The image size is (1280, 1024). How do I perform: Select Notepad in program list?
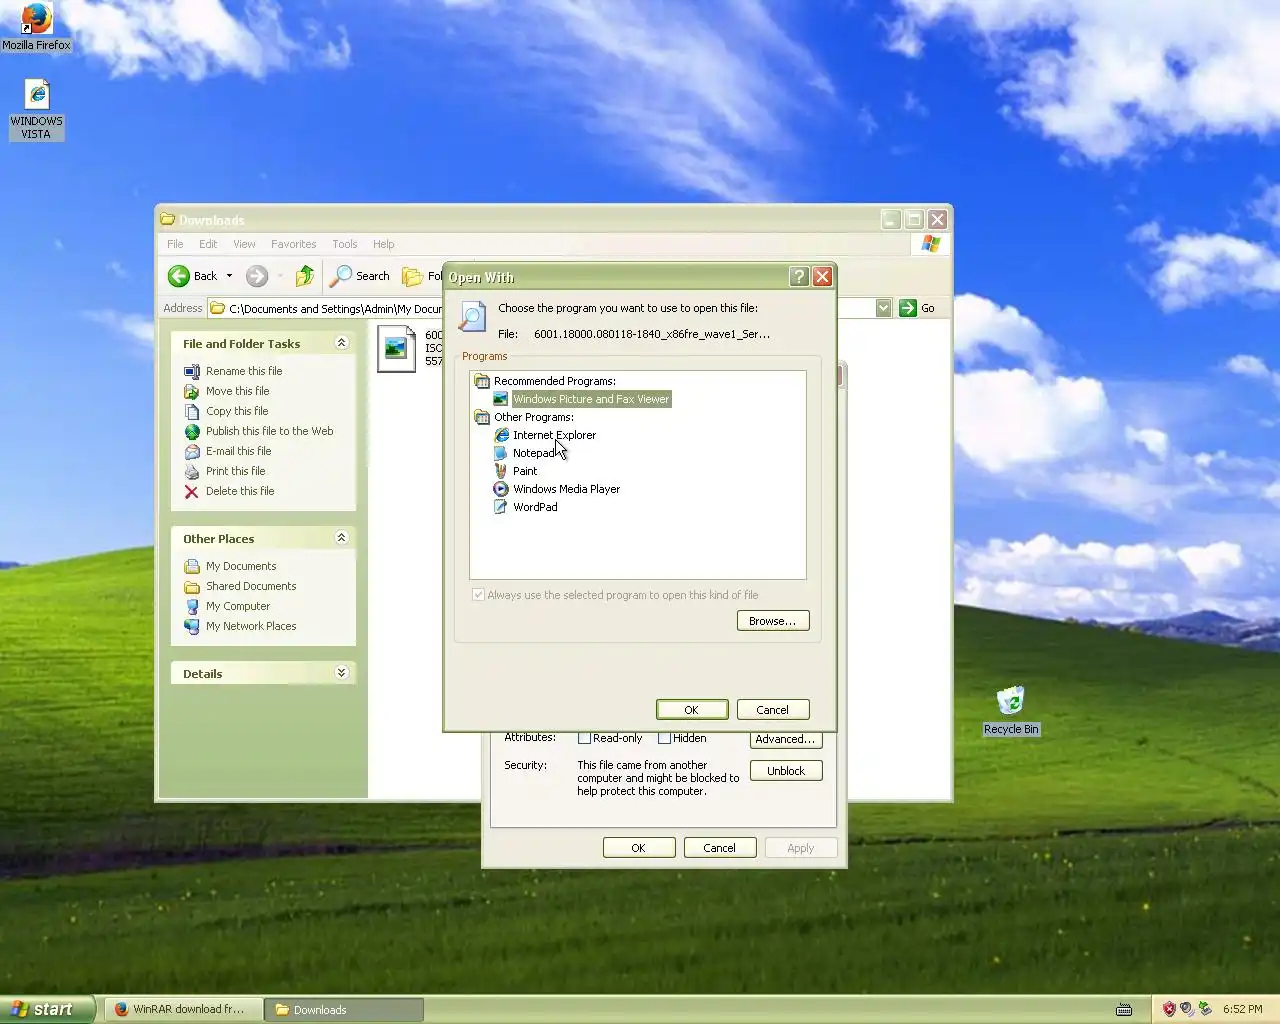pyautogui.click(x=533, y=453)
